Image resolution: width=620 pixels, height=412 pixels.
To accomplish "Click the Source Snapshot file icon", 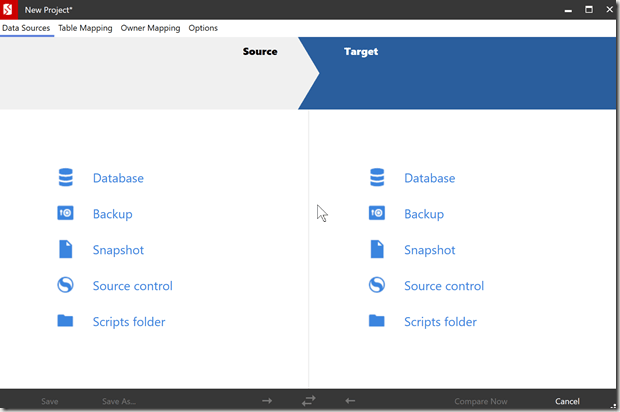I will coord(66,250).
